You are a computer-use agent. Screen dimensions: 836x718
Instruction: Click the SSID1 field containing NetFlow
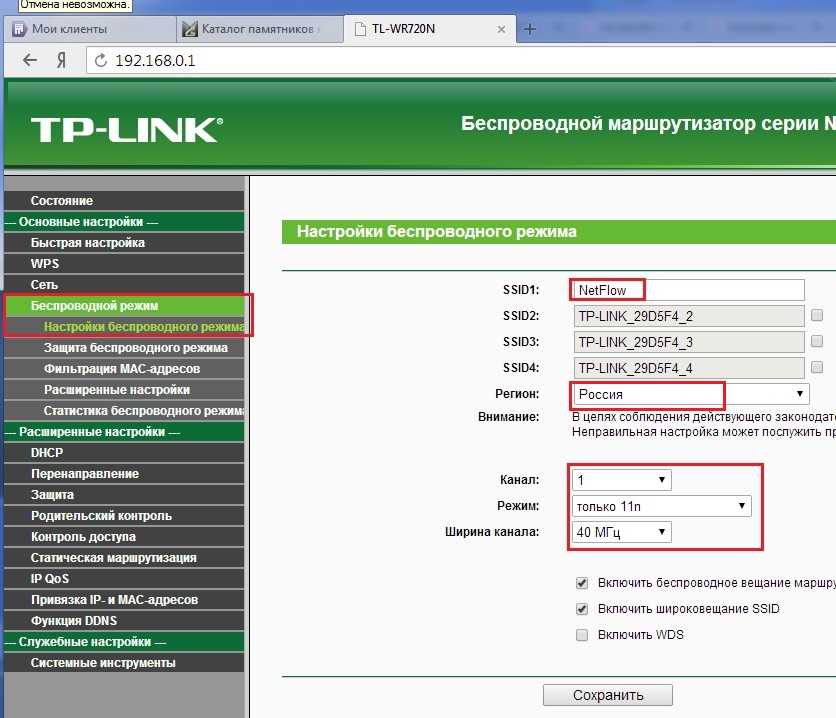(x=688, y=290)
